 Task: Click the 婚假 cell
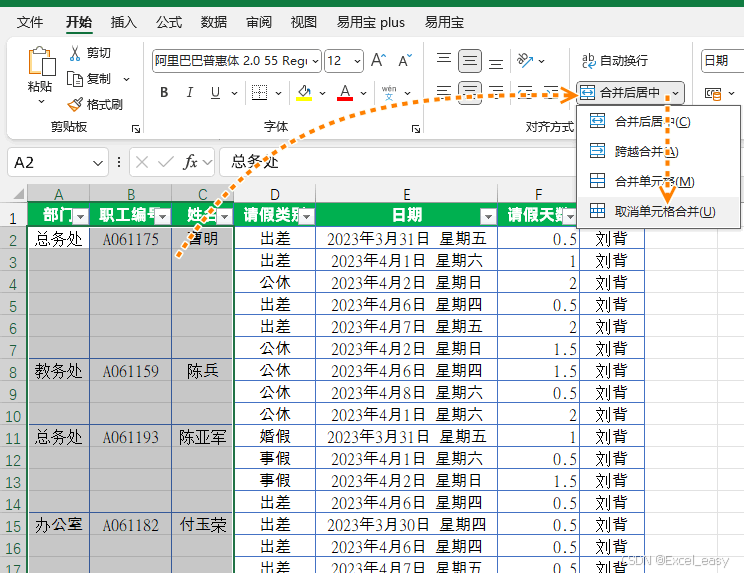pyautogui.click(x=275, y=437)
